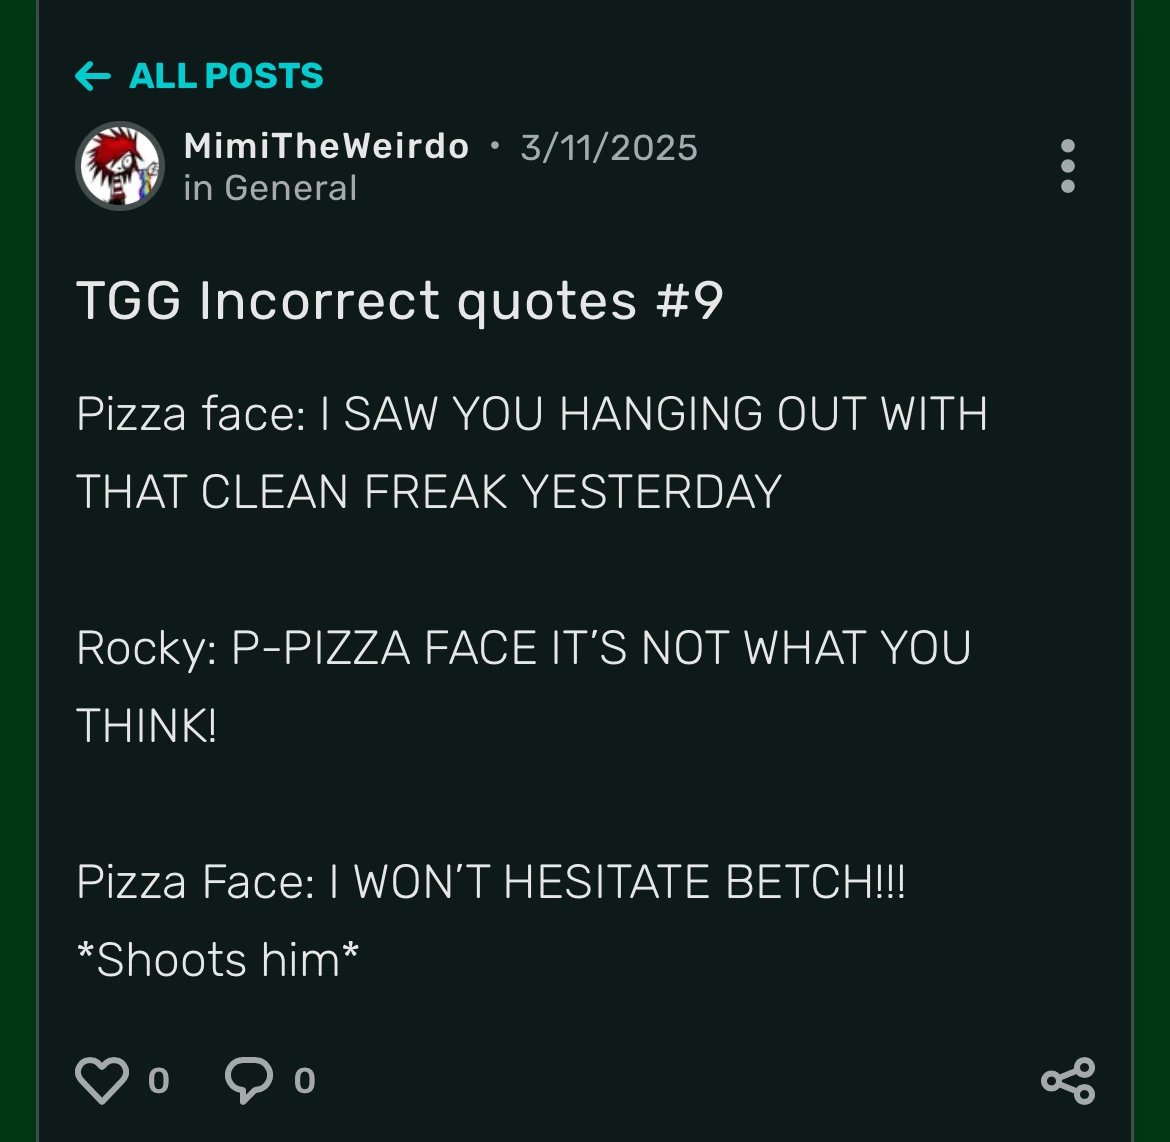Click the like count beside the heart
Screen dimensions: 1170x1142
[158, 1080]
